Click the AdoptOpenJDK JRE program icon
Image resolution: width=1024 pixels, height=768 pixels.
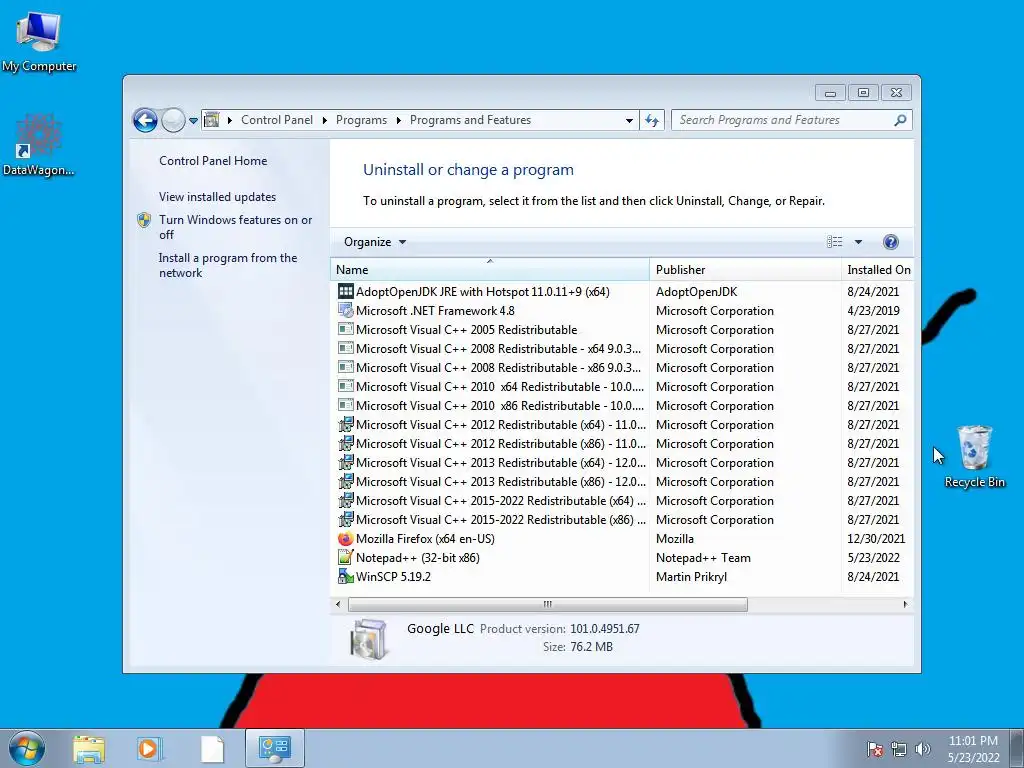tap(345, 291)
